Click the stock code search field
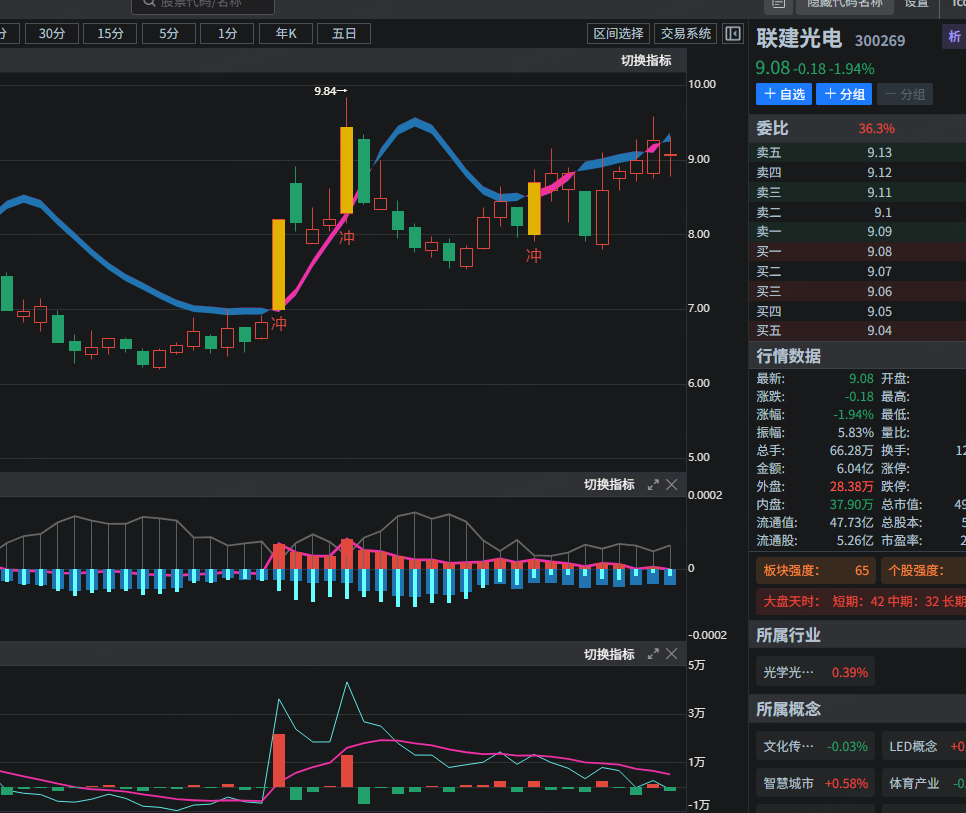 coord(210,4)
